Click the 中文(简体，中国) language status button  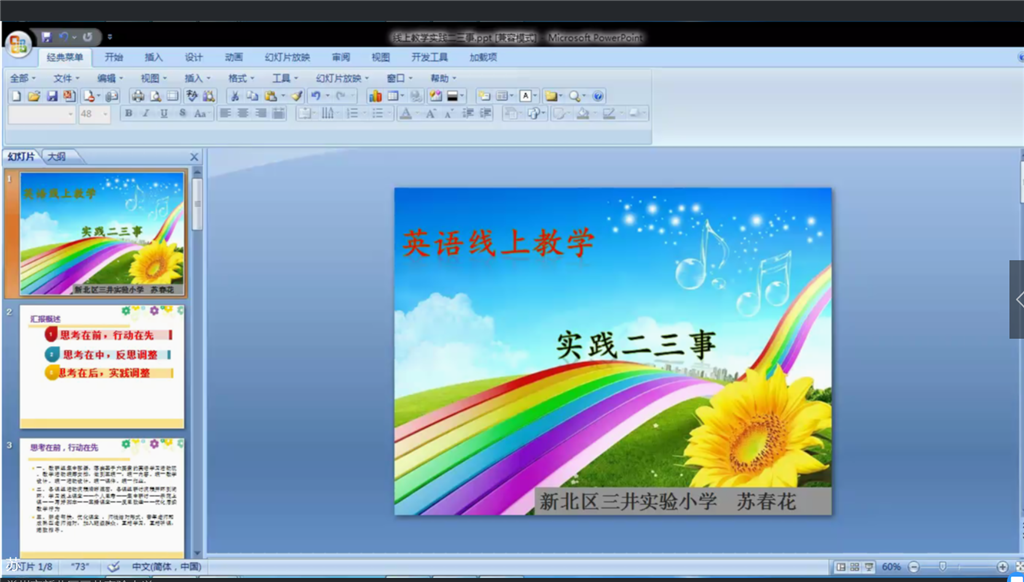[x=167, y=566]
